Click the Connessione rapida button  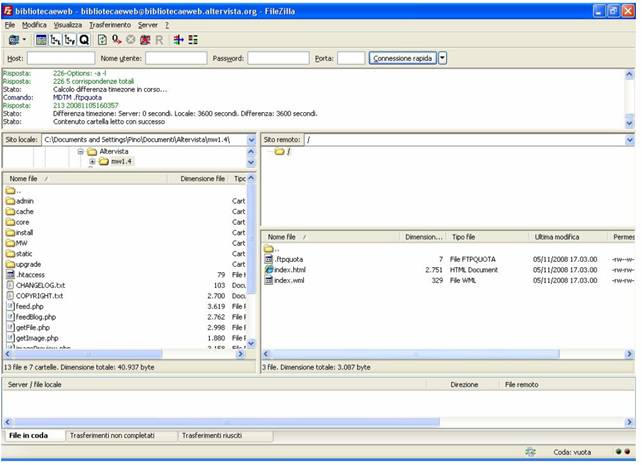click(x=403, y=58)
